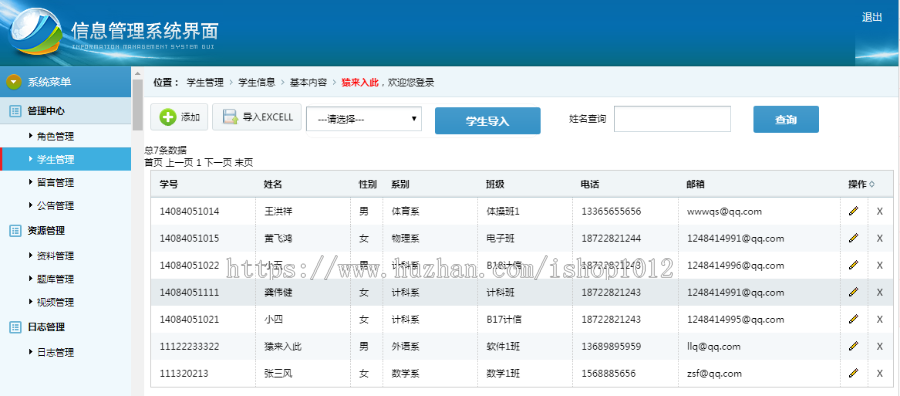The image size is (900, 396).
Task: Click the sidebar vertical scrollbar thumb
Action: click(x=137, y=105)
